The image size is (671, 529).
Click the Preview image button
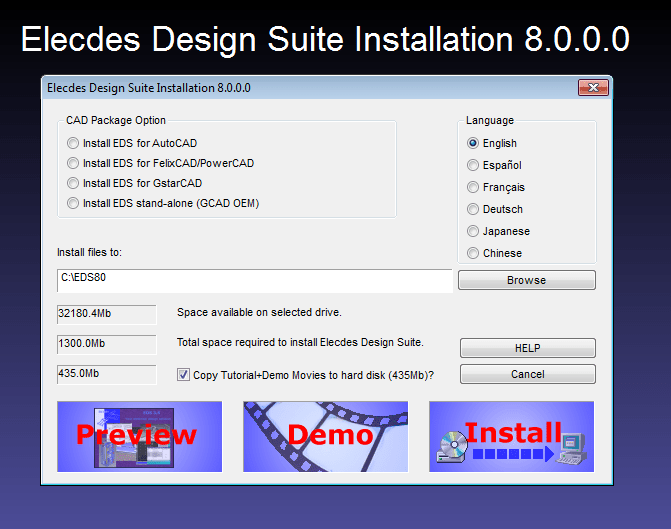click(140, 437)
